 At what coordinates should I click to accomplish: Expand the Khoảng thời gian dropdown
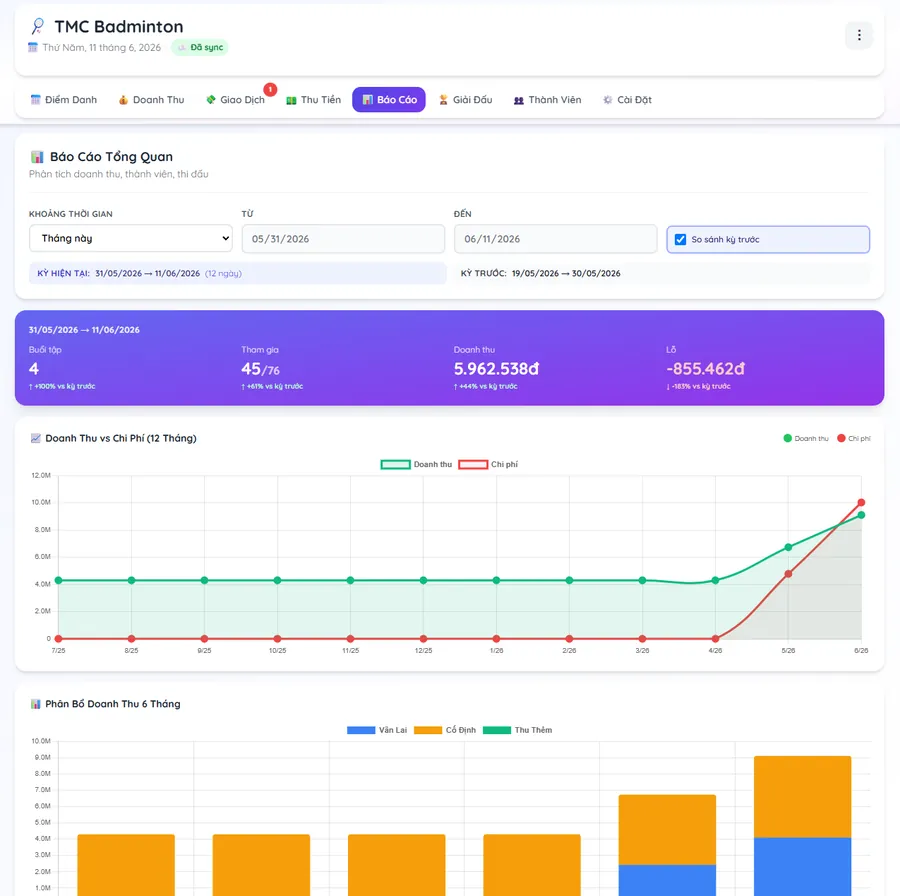[131, 238]
